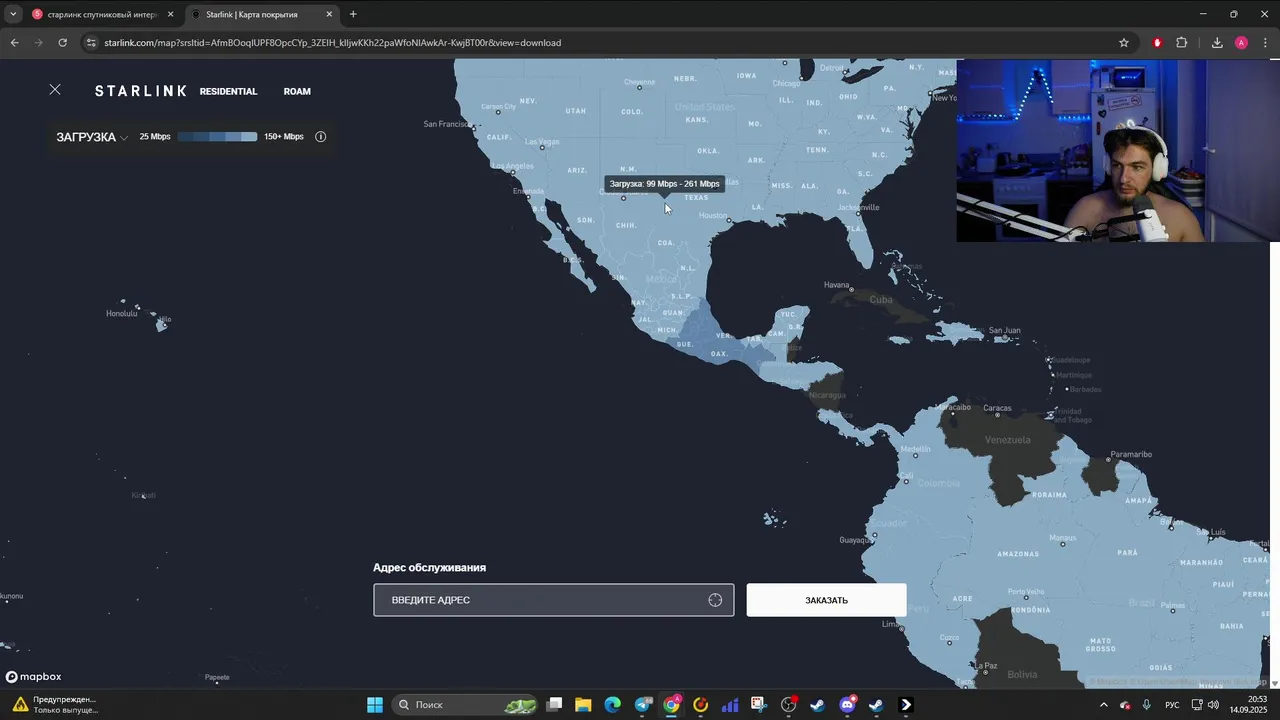Close the Starlink Карта покрытия tab
The image size is (1280, 720).
(329, 15)
